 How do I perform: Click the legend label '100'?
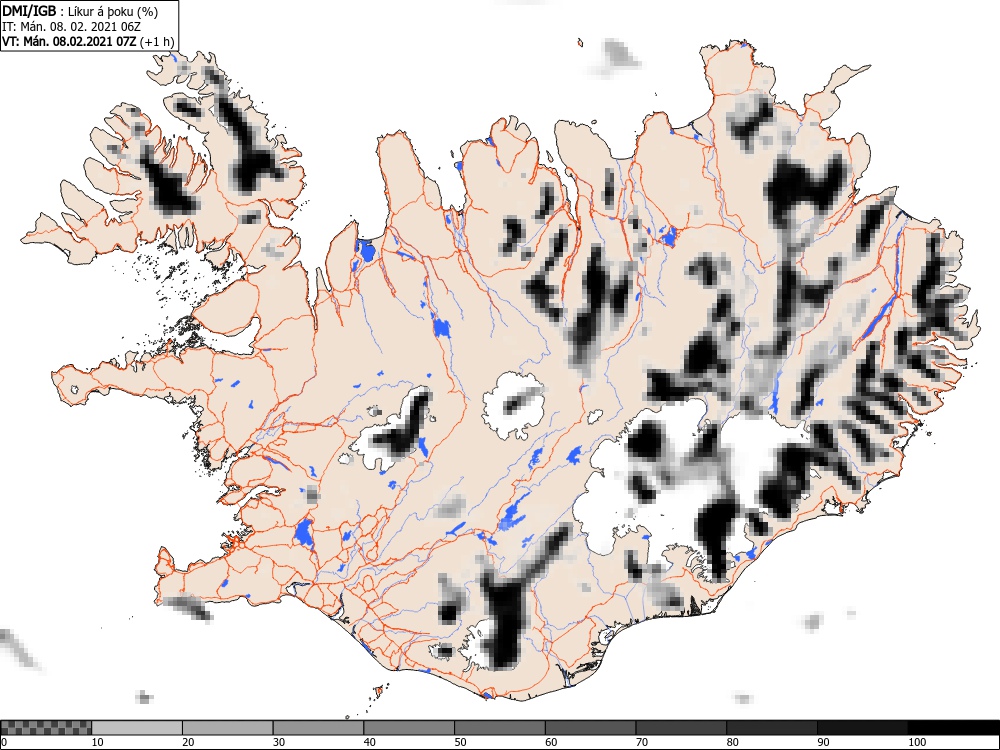pyautogui.click(x=916, y=742)
